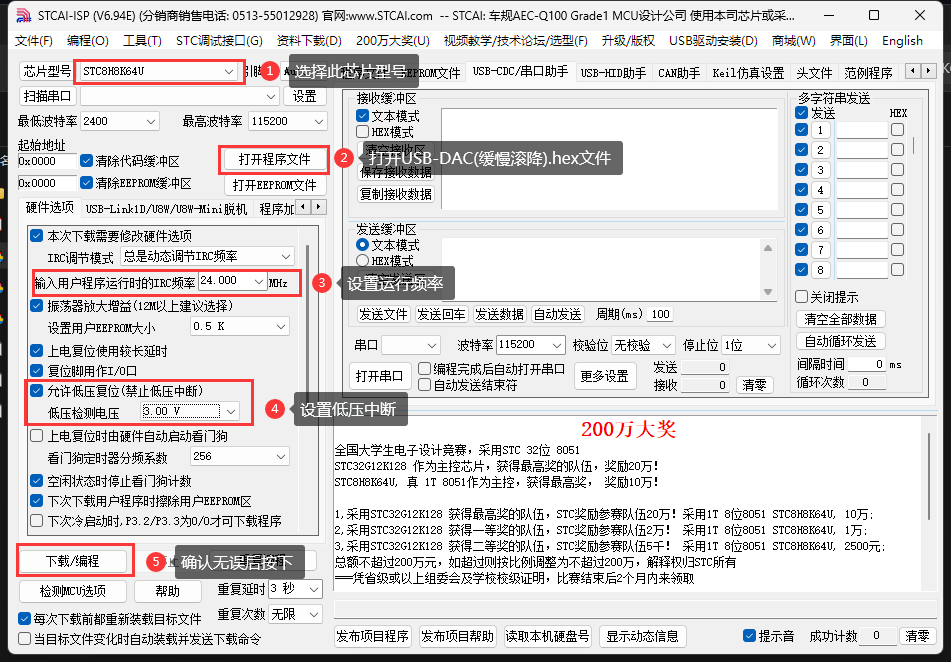Open 低压检测电压 dropdown showing 3.00 V
Screen dimensions: 951x662
tap(190, 411)
